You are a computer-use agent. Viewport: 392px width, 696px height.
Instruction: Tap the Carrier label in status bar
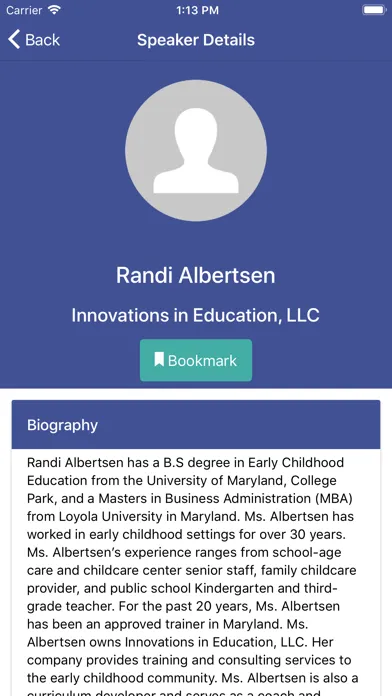24,10
